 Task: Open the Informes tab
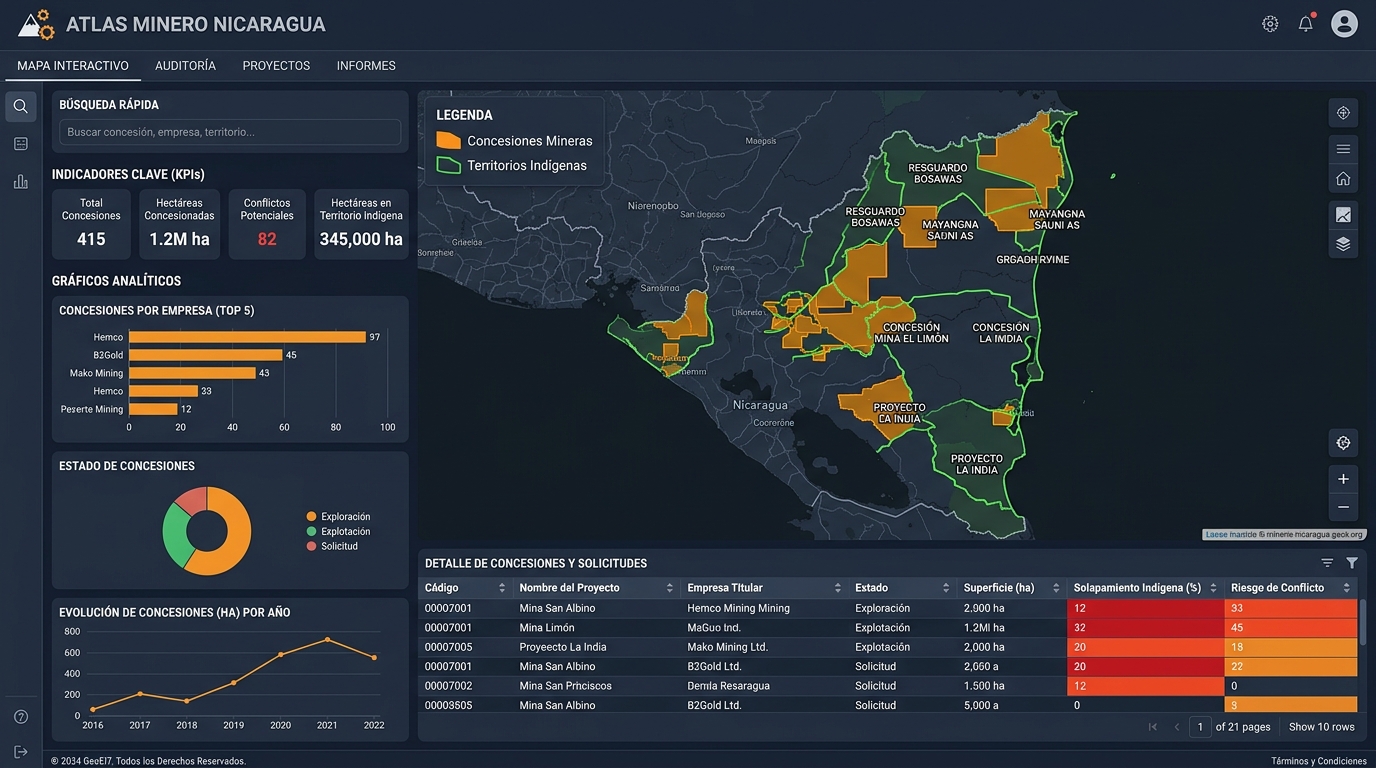[x=366, y=66]
